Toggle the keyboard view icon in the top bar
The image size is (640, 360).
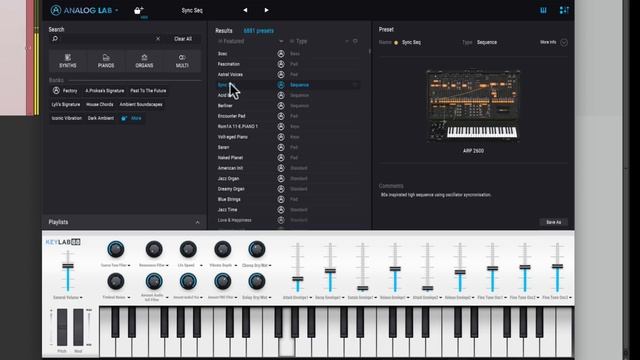(543, 10)
